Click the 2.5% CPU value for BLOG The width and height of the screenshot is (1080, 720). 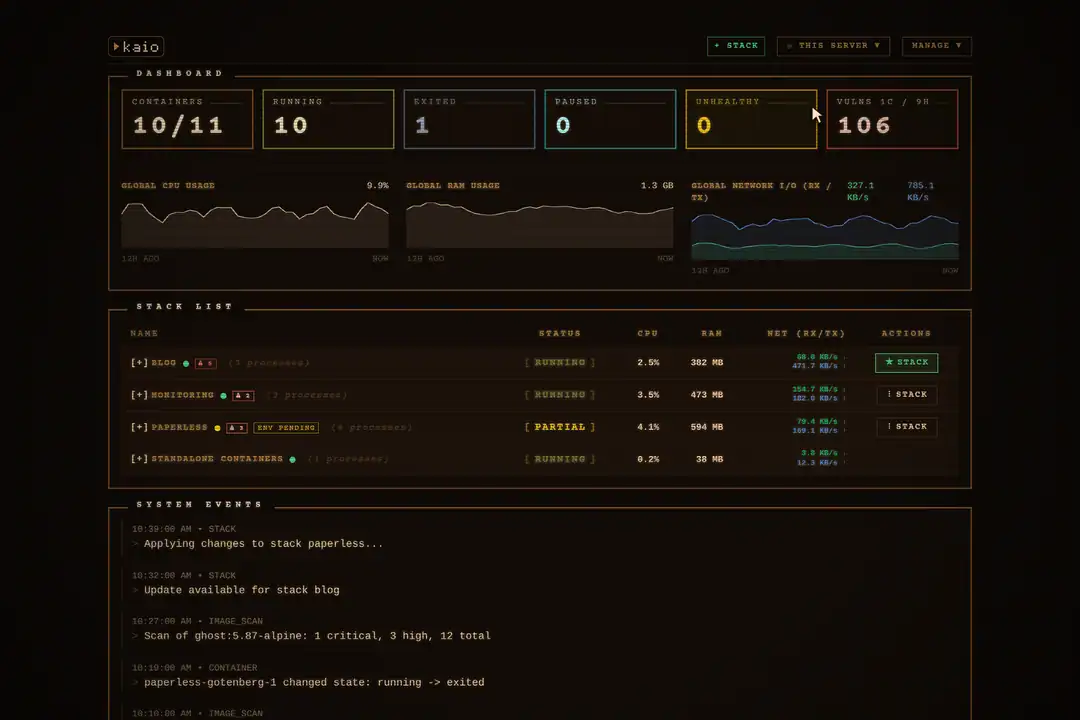pyautogui.click(x=648, y=362)
